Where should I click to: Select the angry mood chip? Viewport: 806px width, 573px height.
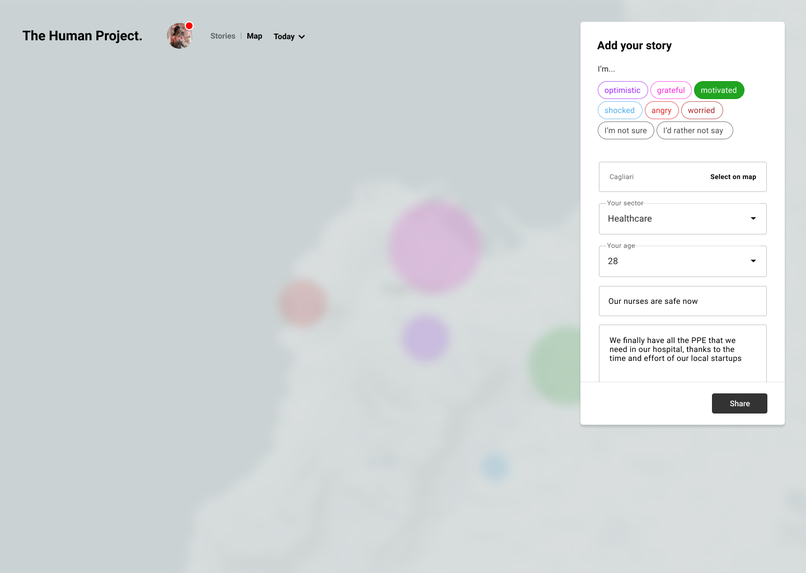point(662,110)
